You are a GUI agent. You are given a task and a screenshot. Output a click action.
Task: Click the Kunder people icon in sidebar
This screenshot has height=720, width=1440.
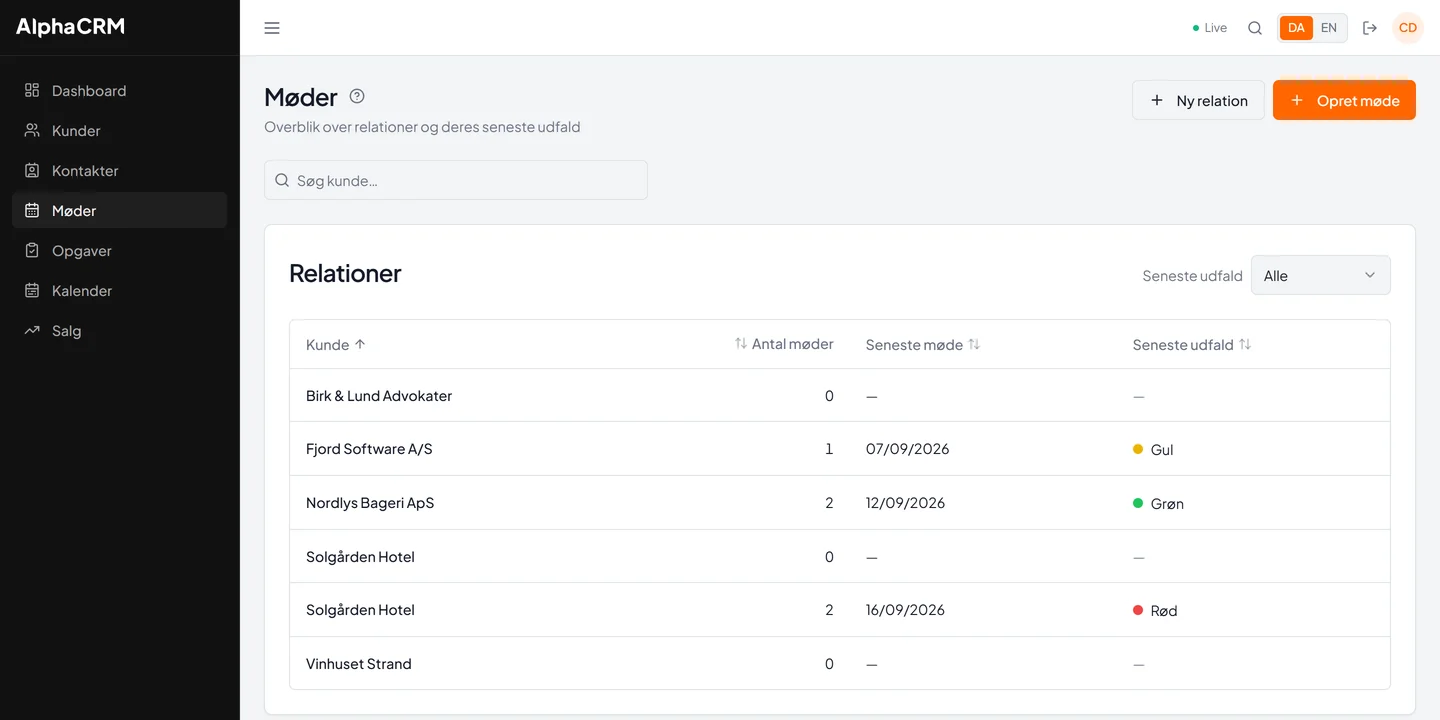32,130
